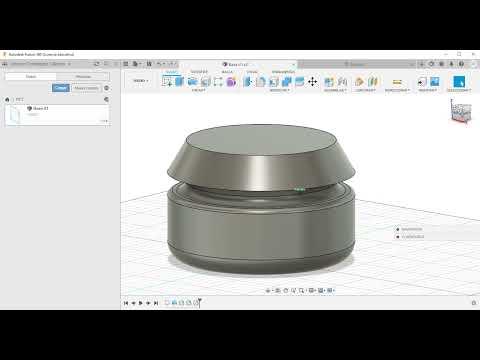Image resolution: width=480 pixels, height=360 pixels.
Task: Select the Create Sketch tool
Action: (167, 81)
